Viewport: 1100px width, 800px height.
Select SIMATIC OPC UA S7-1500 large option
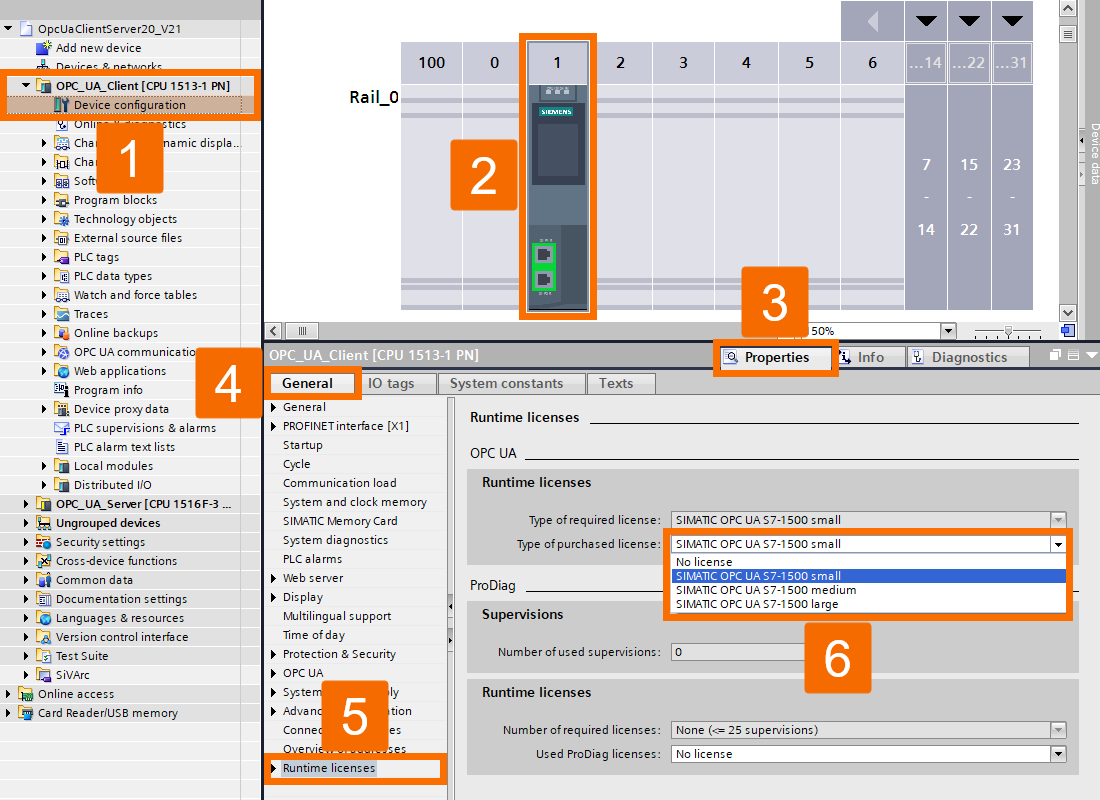pyautogui.click(x=868, y=604)
